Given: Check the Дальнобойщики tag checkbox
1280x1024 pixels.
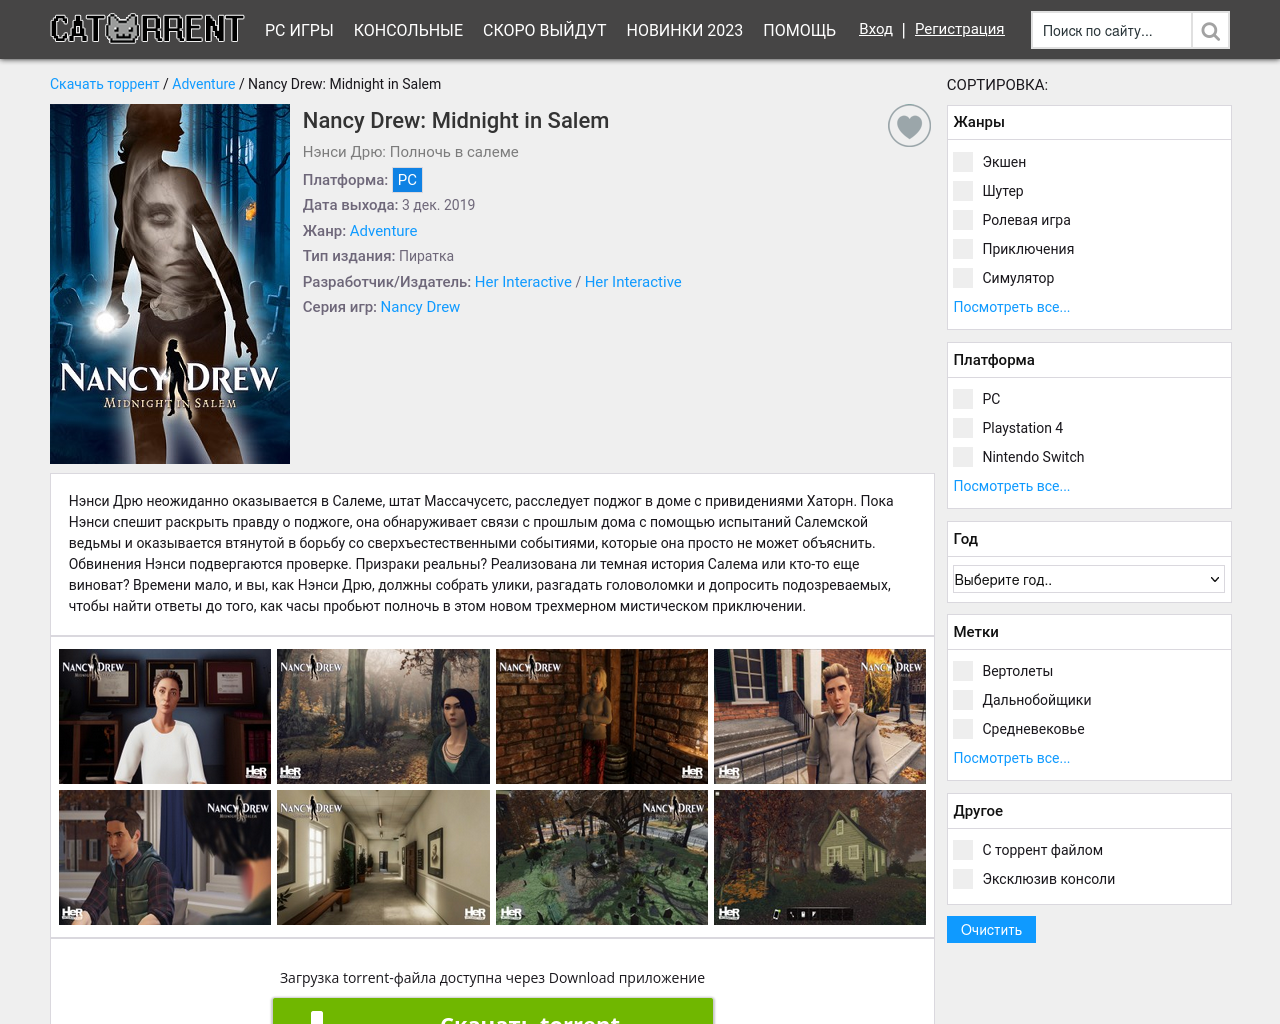Looking at the screenshot, I should click(963, 700).
